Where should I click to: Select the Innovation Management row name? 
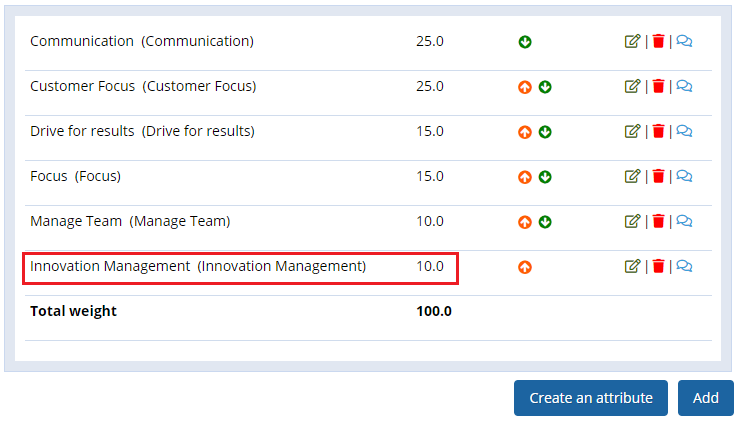(198, 266)
